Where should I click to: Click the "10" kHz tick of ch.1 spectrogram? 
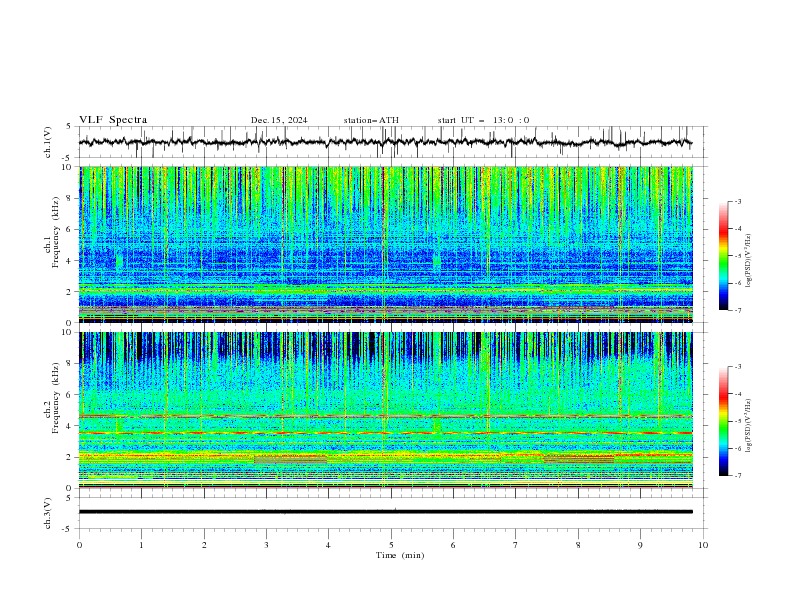pyautogui.click(x=68, y=167)
